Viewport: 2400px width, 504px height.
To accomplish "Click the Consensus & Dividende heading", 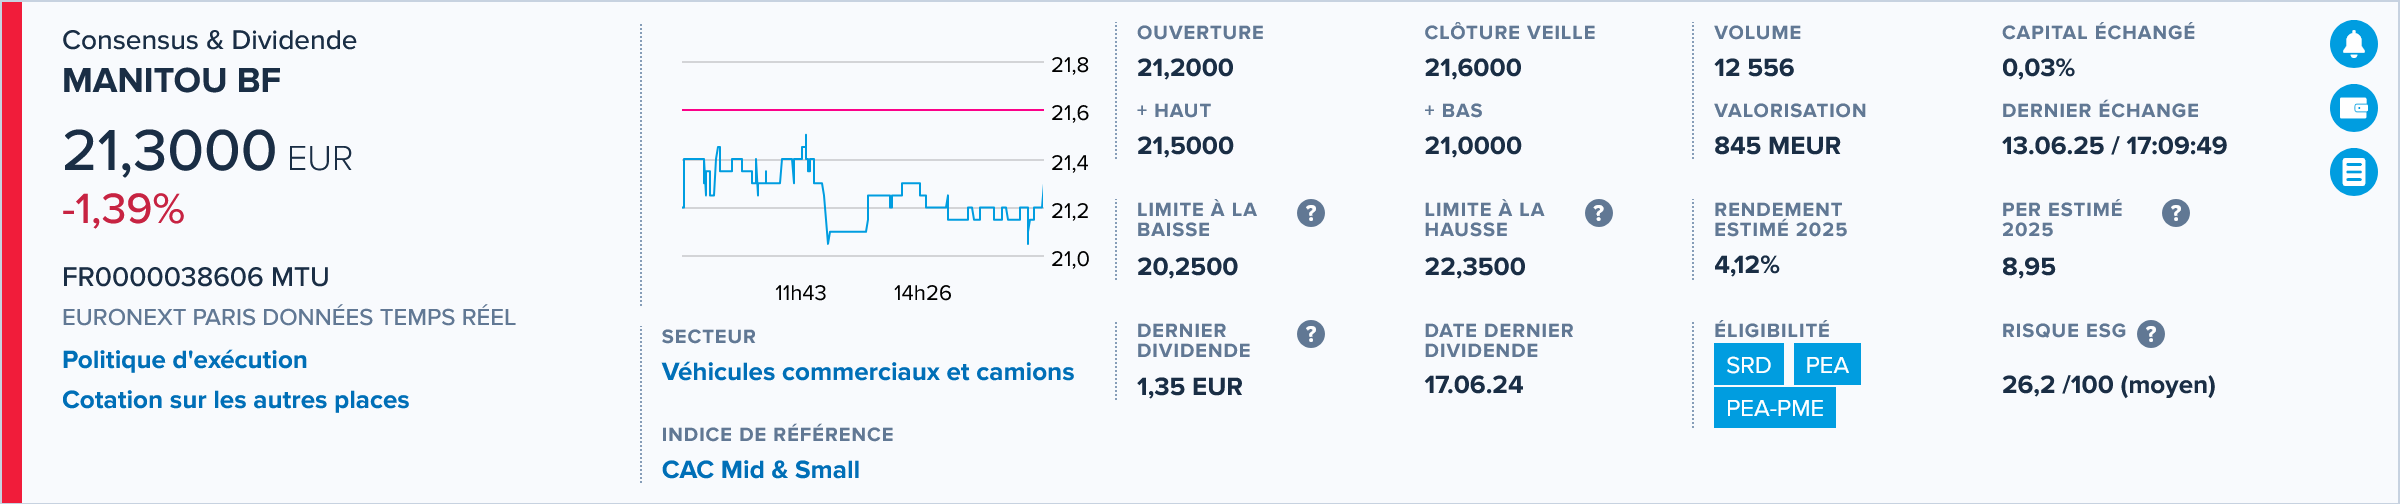I will click(x=210, y=40).
